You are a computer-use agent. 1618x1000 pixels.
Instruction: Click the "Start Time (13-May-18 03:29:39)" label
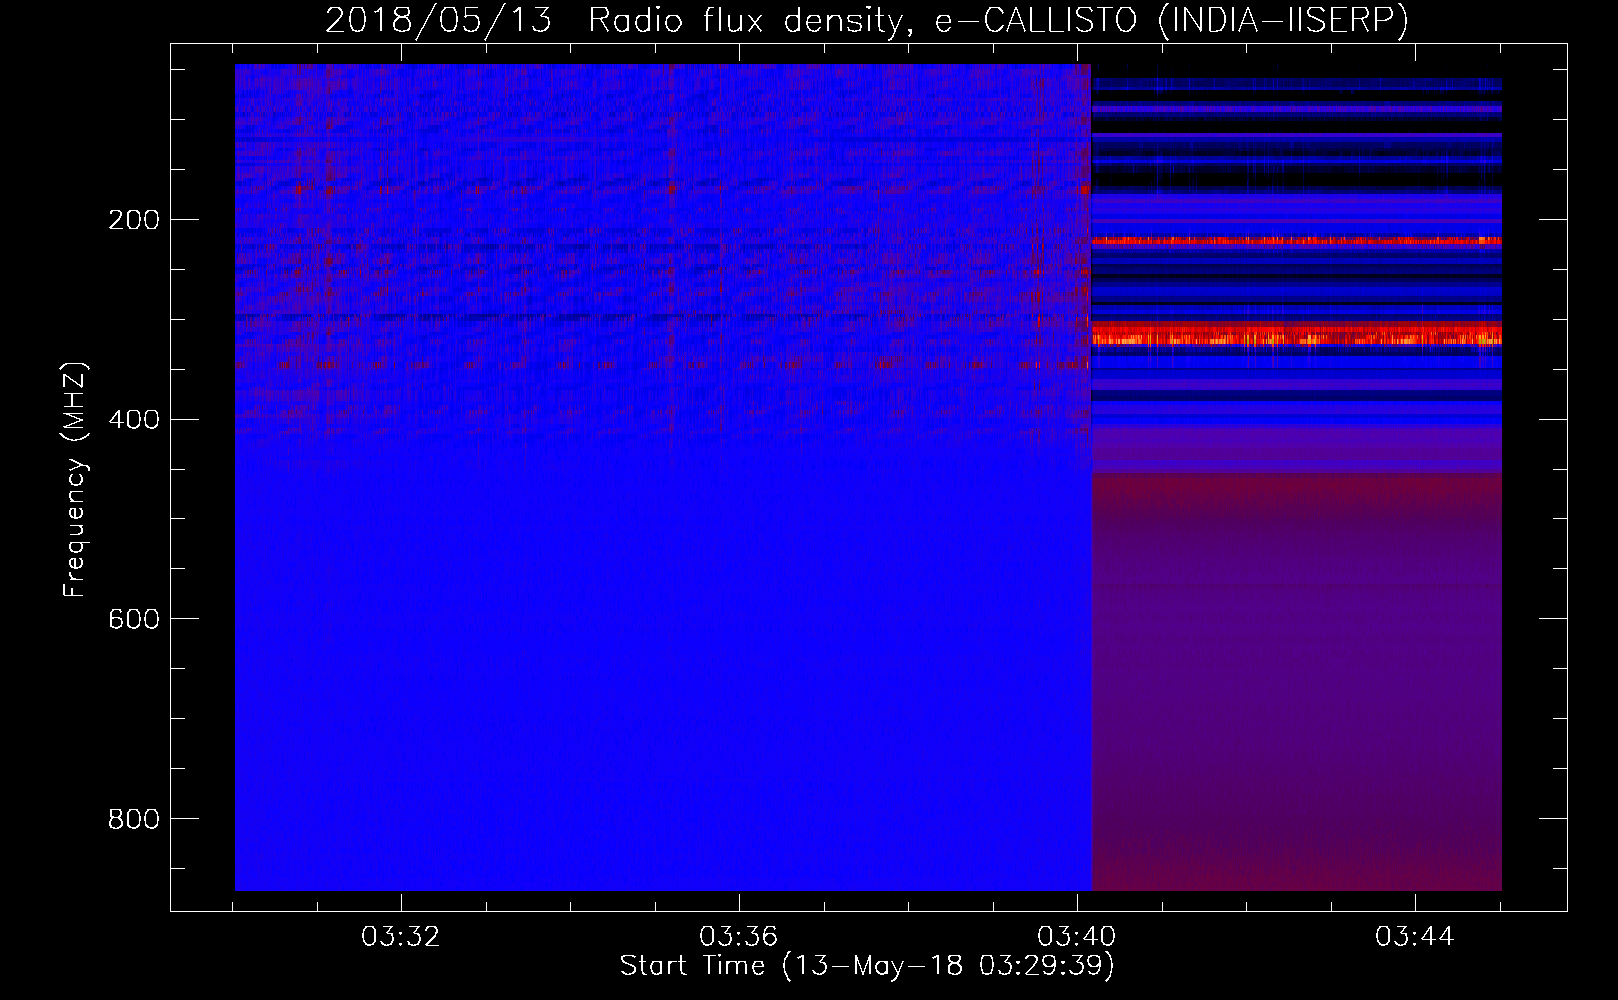click(x=867, y=966)
